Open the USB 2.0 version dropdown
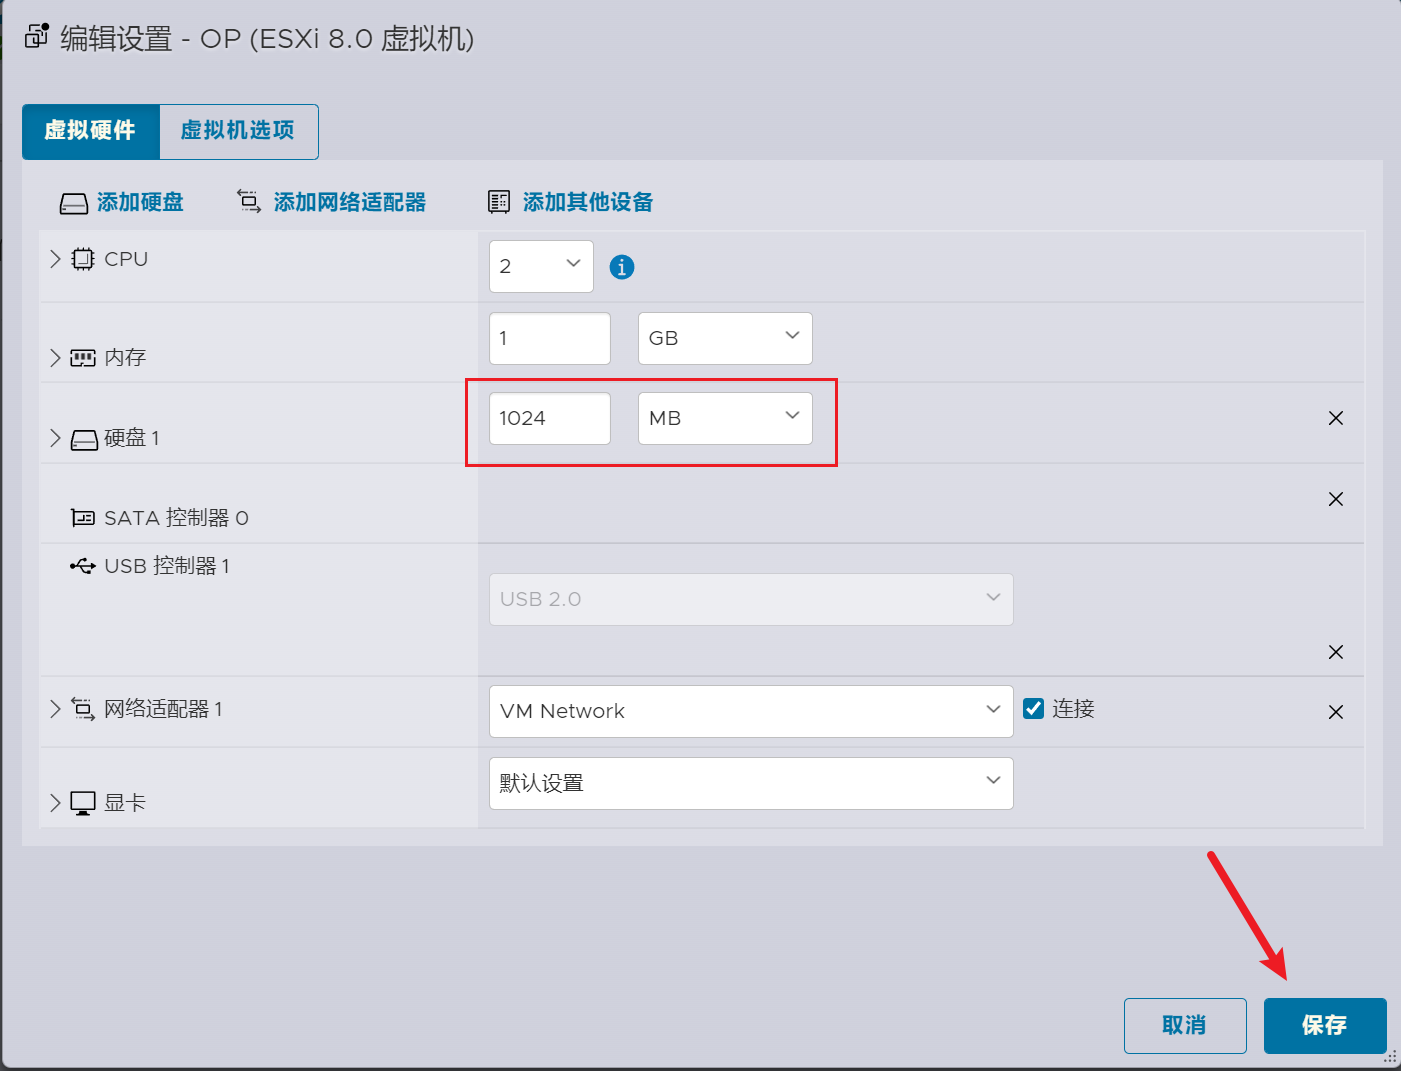Viewport: 1401px width, 1071px height. point(751,599)
